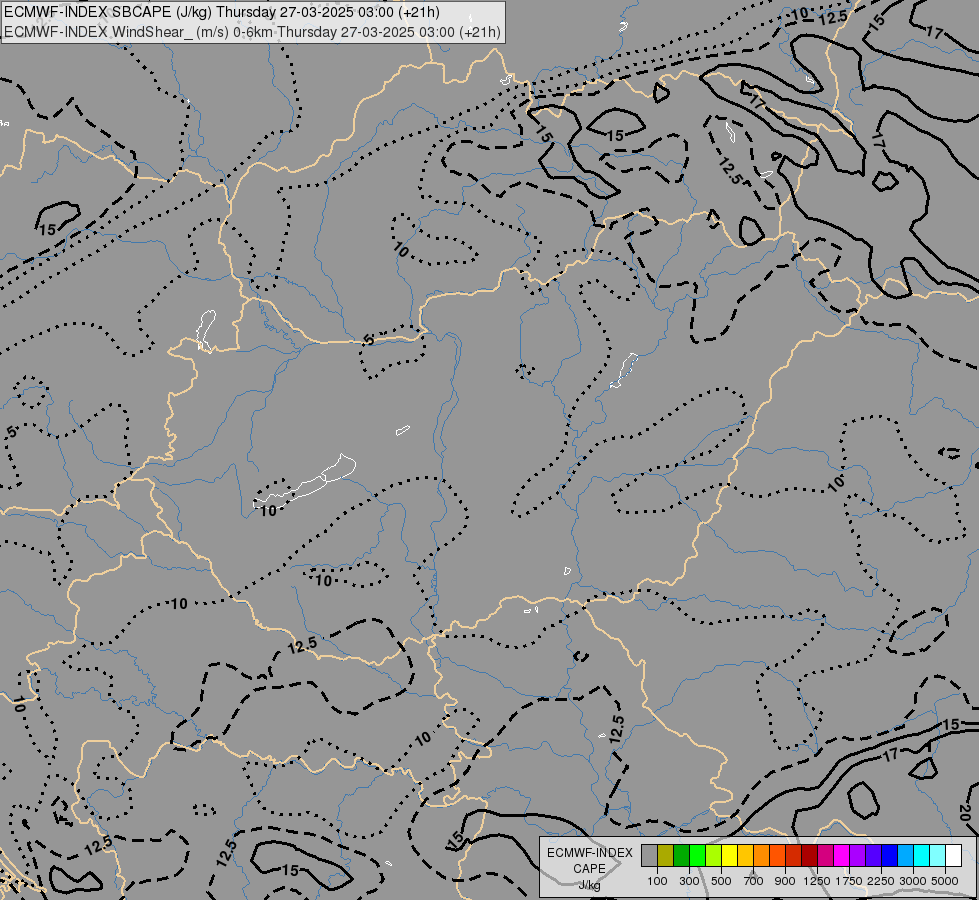The image size is (979, 900).
Task: Click the 2250 legend value
Action: (x=881, y=881)
